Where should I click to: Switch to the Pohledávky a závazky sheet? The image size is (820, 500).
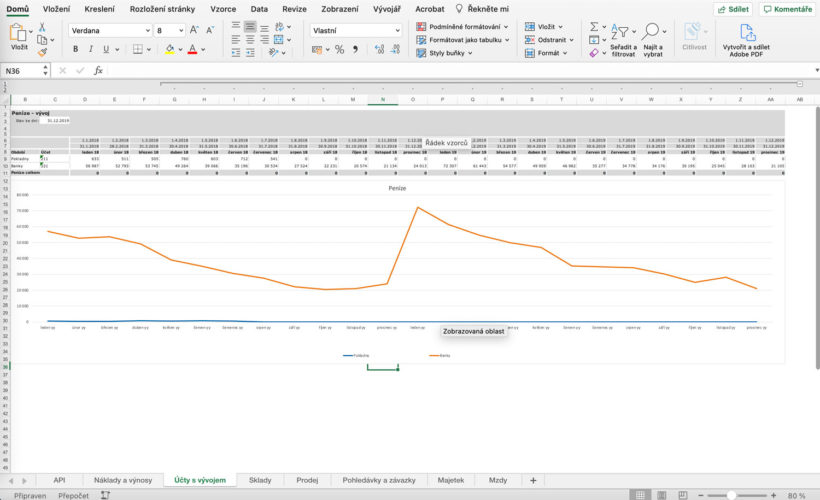tap(379, 480)
